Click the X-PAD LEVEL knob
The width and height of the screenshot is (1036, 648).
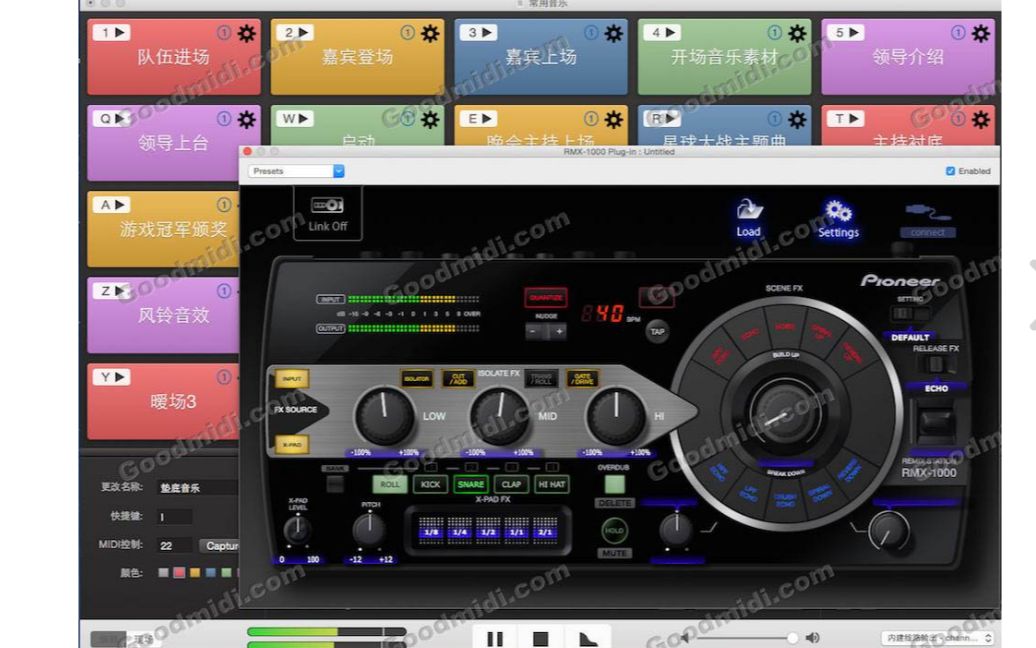pyautogui.click(x=298, y=530)
